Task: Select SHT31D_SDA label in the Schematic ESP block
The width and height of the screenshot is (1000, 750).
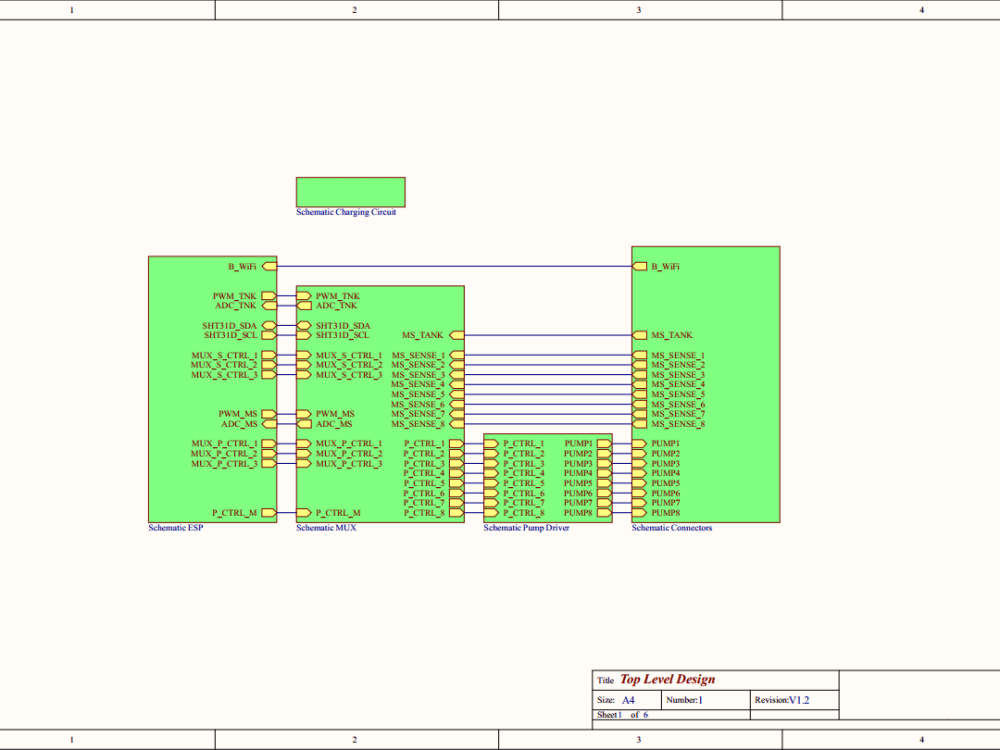Action: [x=230, y=326]
